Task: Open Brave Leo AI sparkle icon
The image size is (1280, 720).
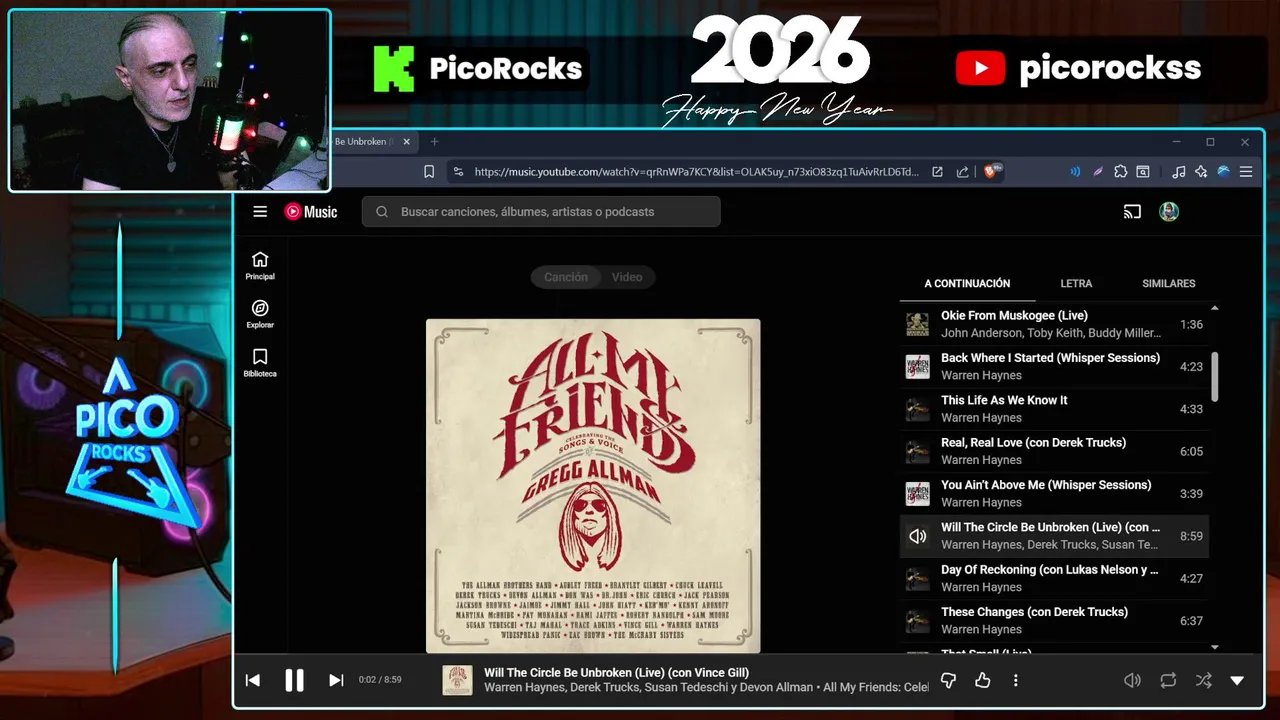Action: [x=1201, y=172]
